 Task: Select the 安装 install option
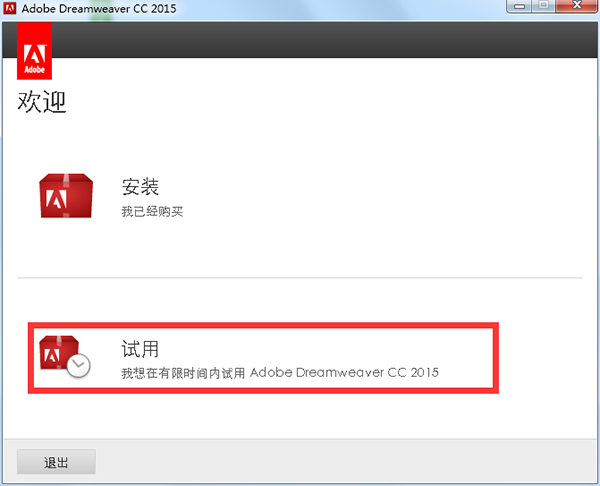pyautogui.click(x=140, y=186)
